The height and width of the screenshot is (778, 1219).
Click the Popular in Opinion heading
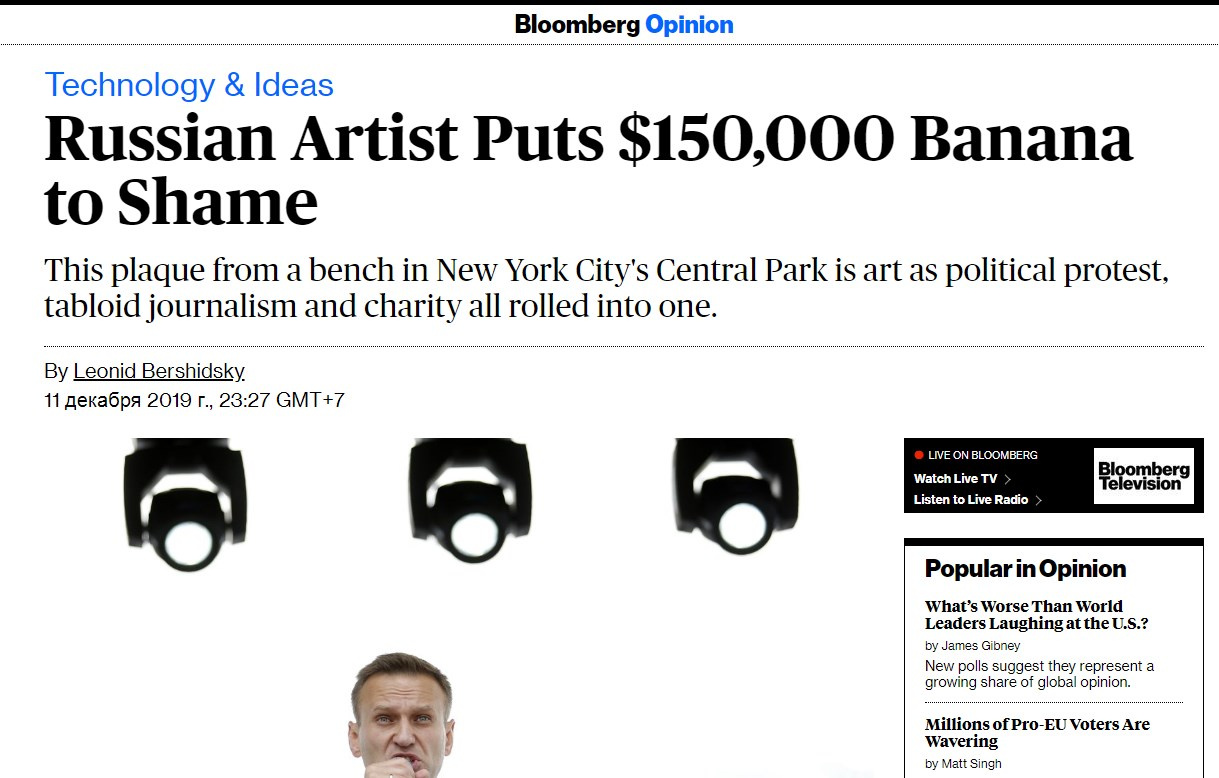pos(1025,569)
